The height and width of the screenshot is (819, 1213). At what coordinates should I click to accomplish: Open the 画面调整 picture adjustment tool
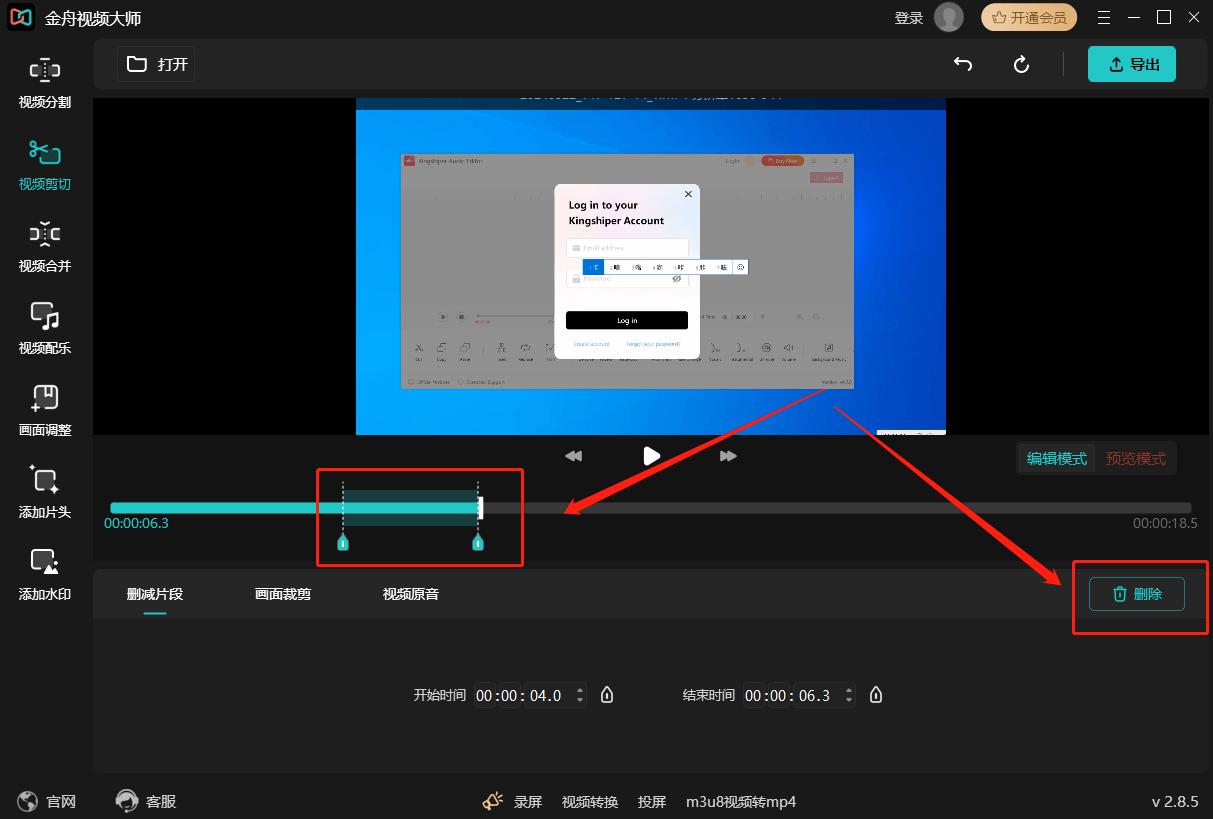click(45, 411)
